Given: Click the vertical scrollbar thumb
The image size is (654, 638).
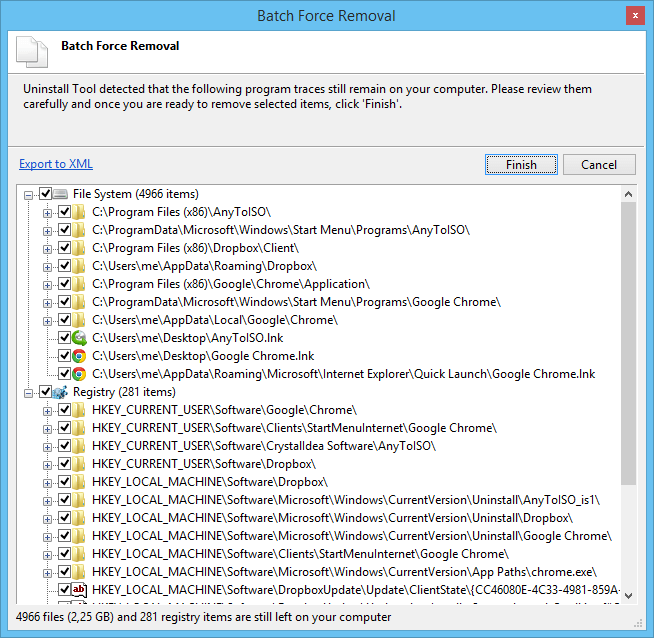Looking at the screenshot, I should pyautogui.click(x=628, y=344).
